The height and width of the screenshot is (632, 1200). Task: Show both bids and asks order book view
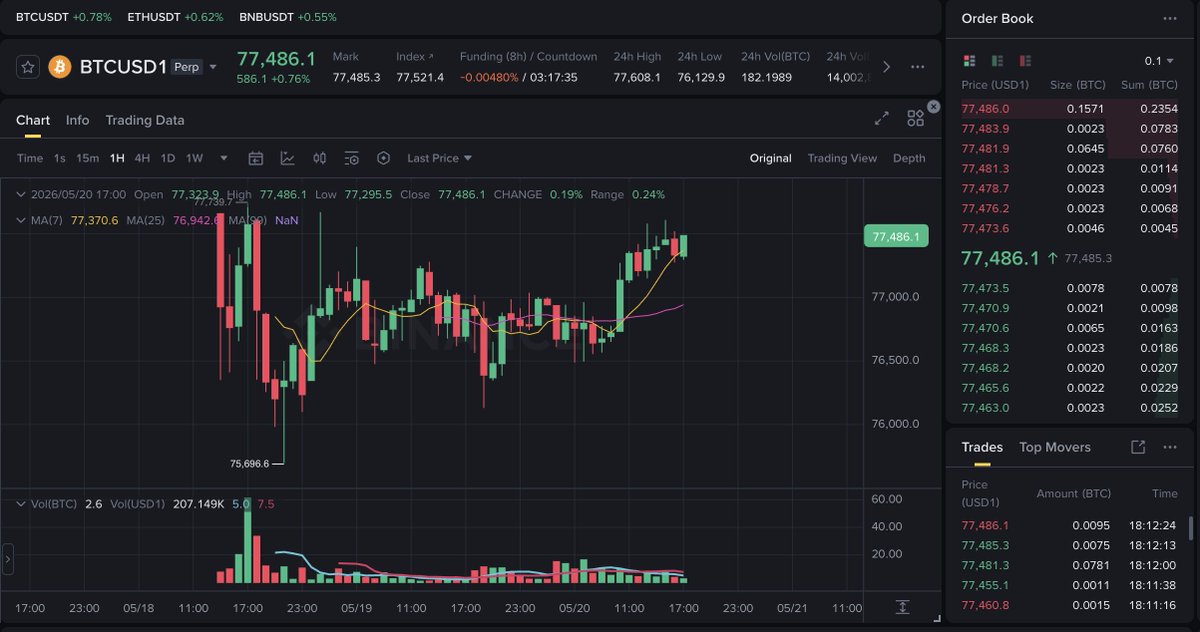969,61
